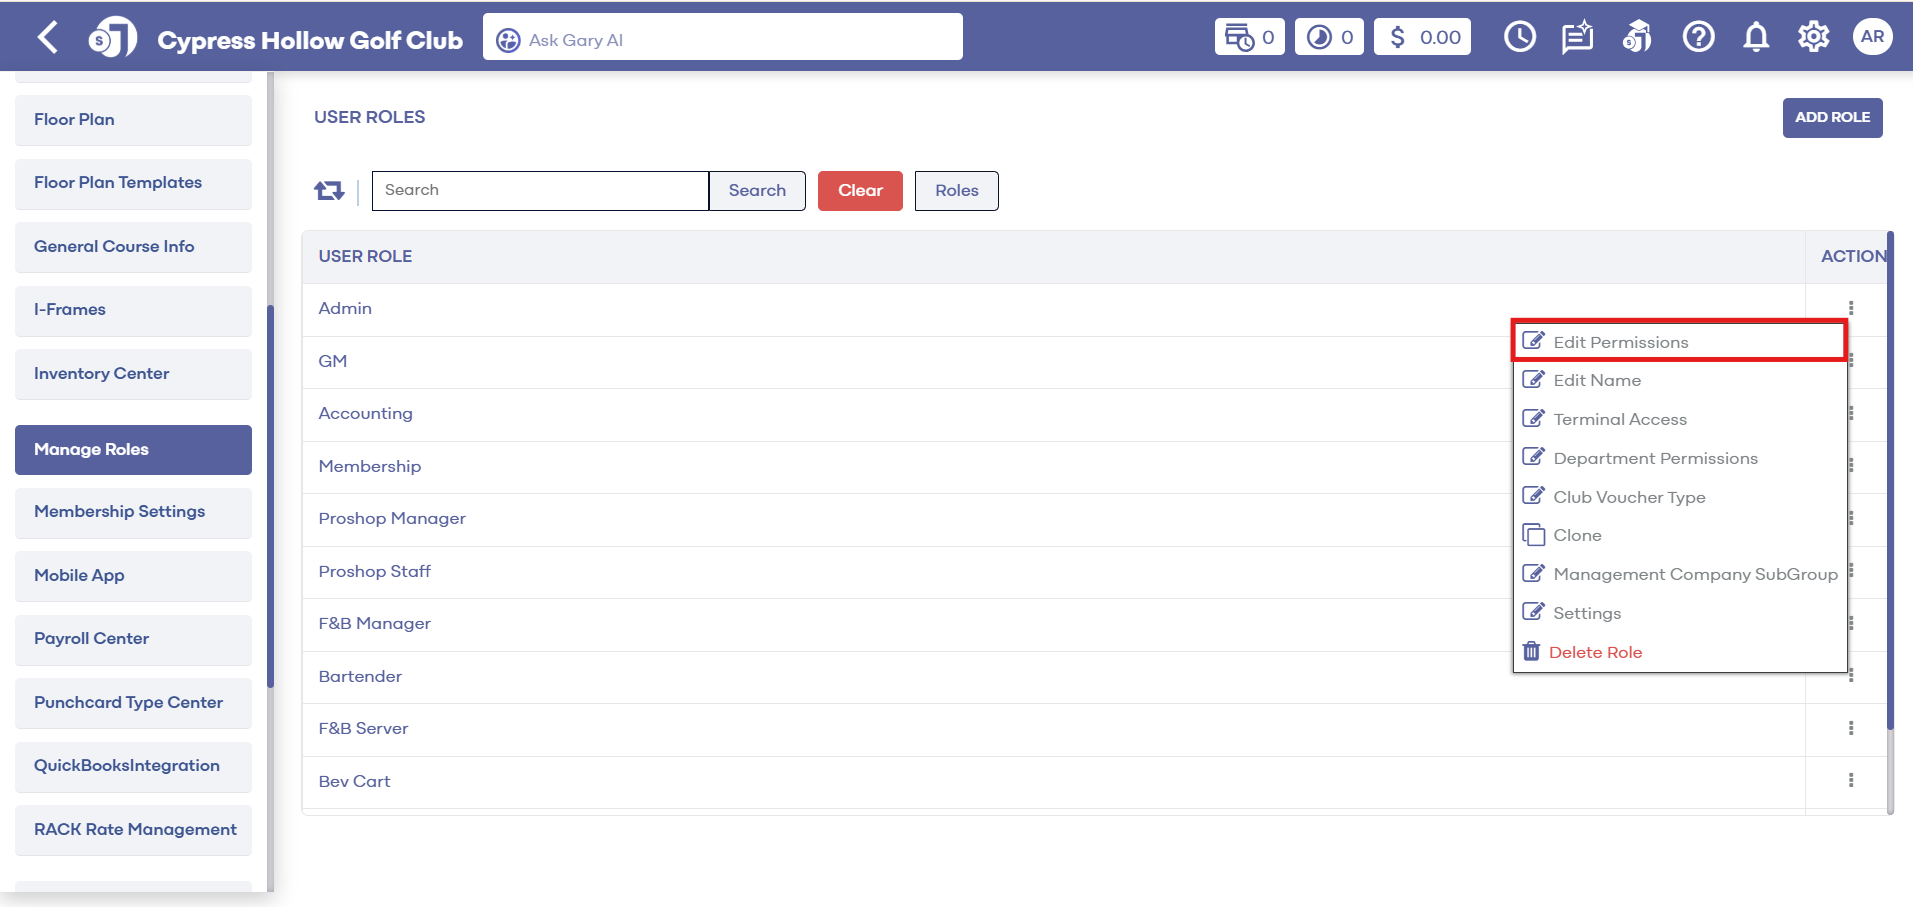The height and width of the screenshot is (907, 1913).
Task: Open notifications bell
Action: [x=1755, y=38]
